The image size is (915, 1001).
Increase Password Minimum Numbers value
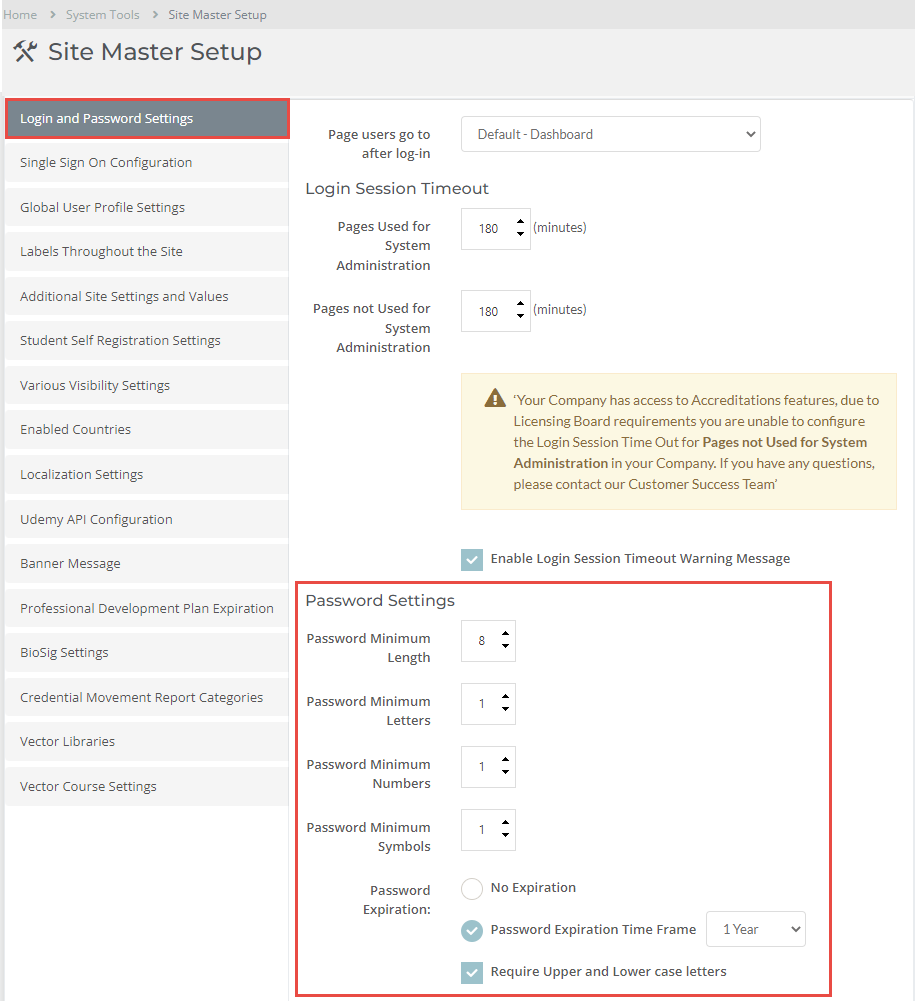click(x=505, y=759)
